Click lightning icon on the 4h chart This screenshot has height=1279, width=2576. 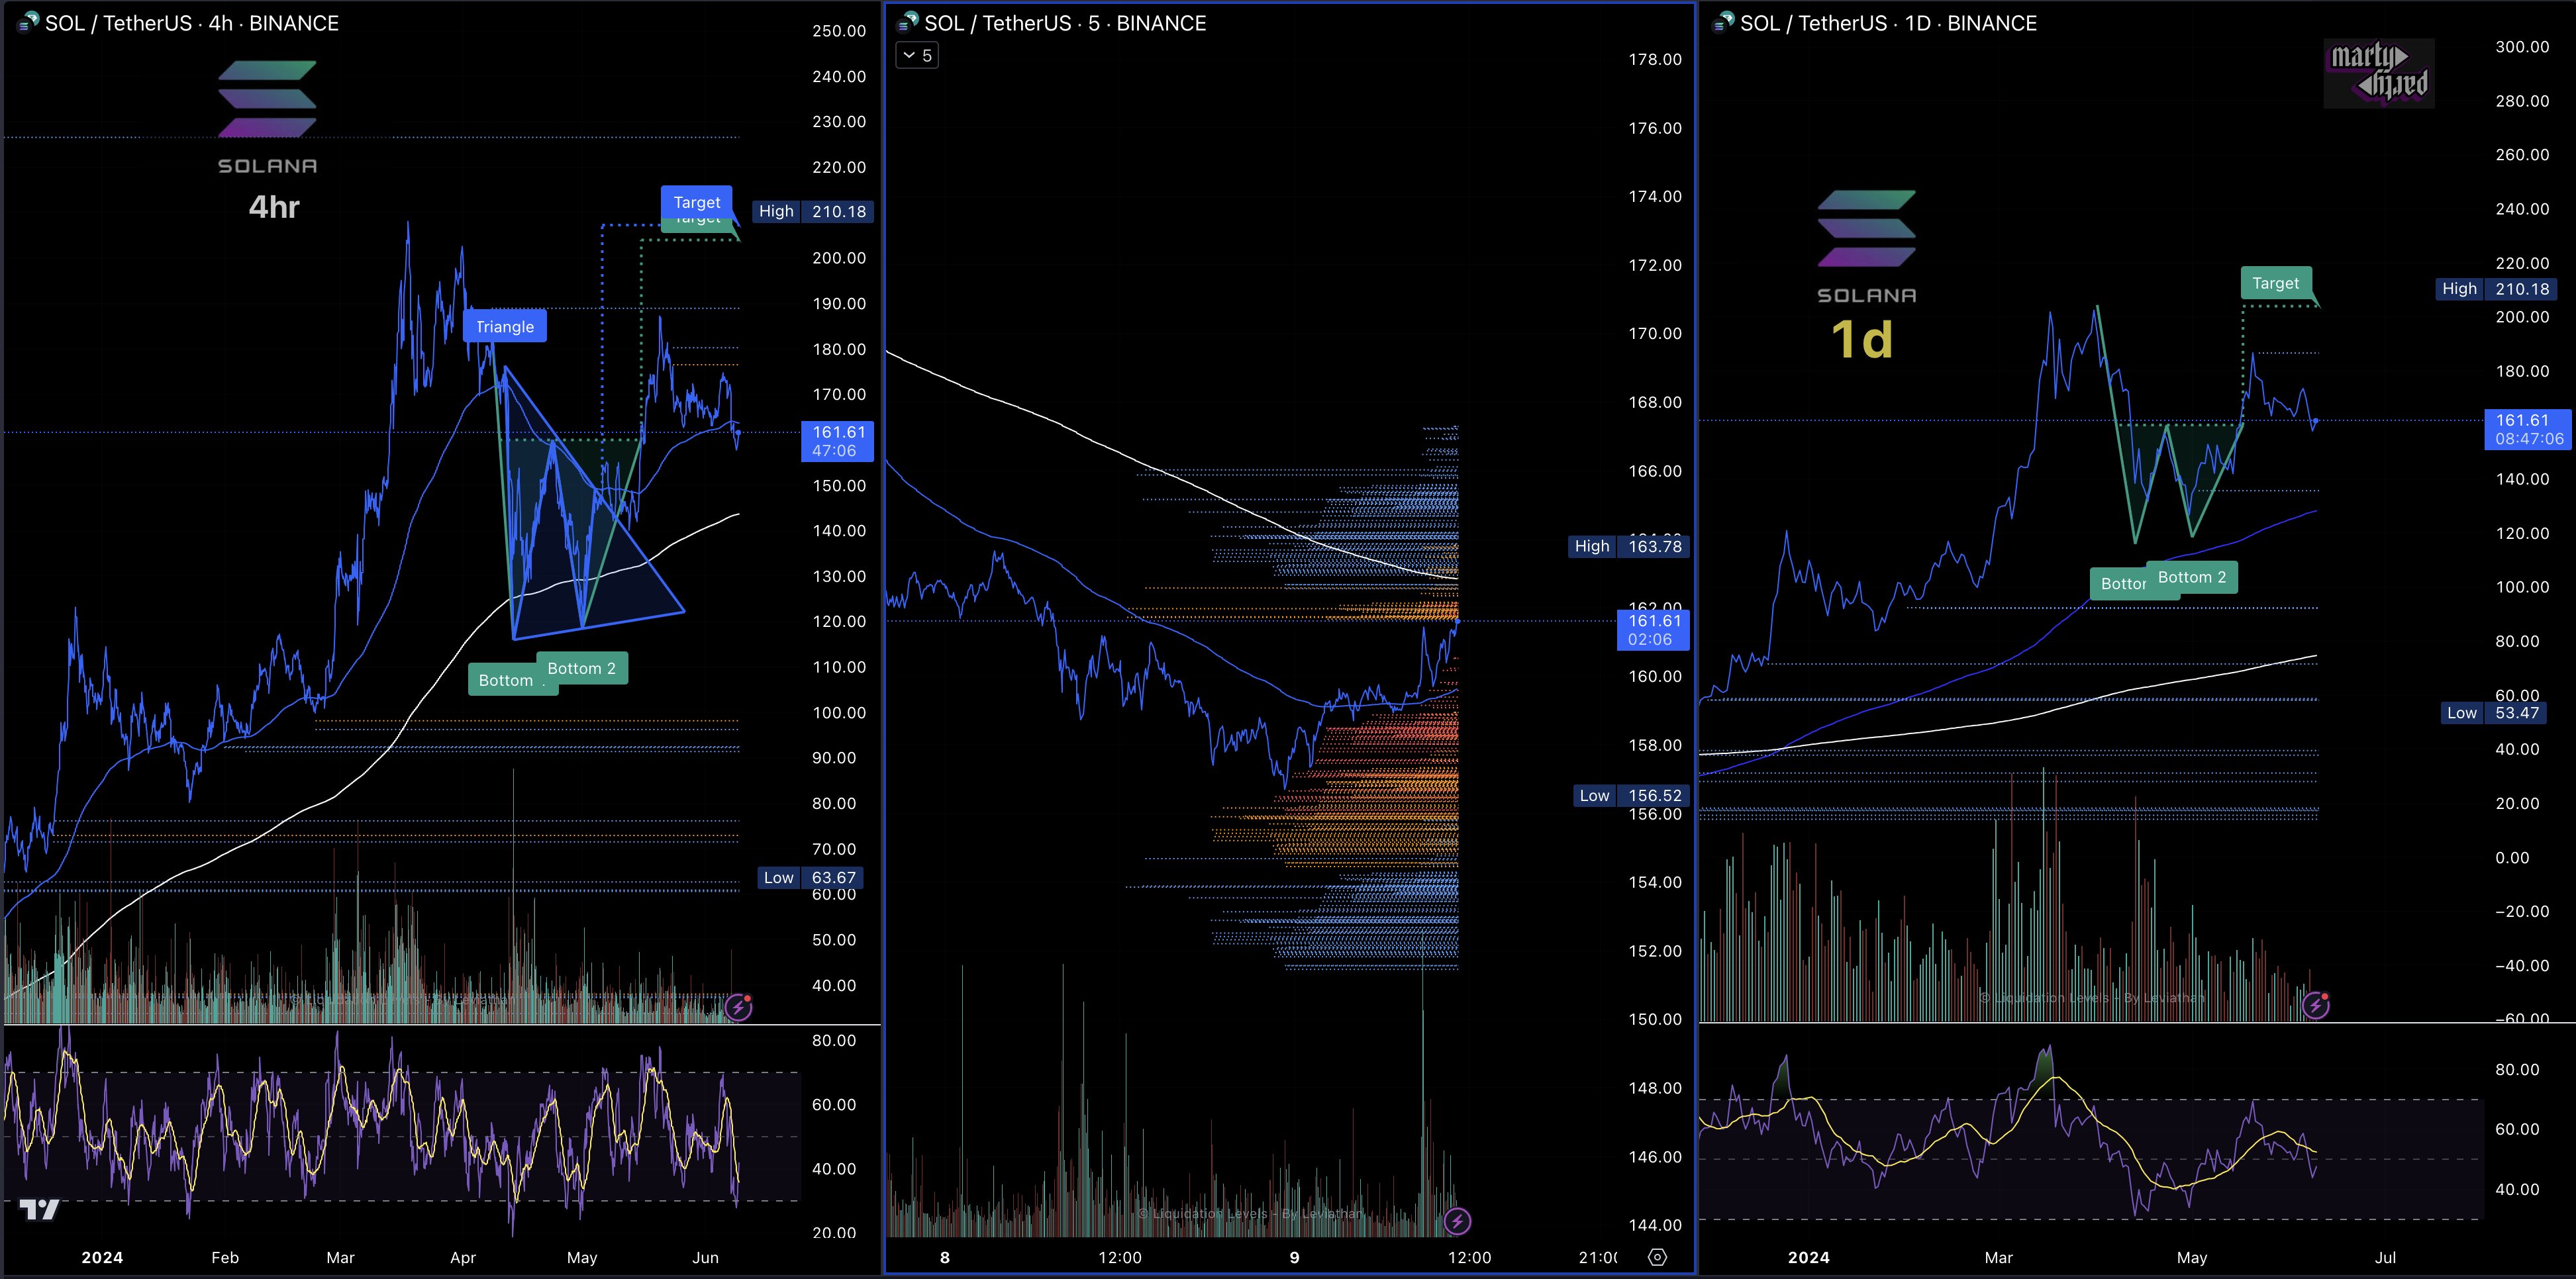click(738, 1007)
